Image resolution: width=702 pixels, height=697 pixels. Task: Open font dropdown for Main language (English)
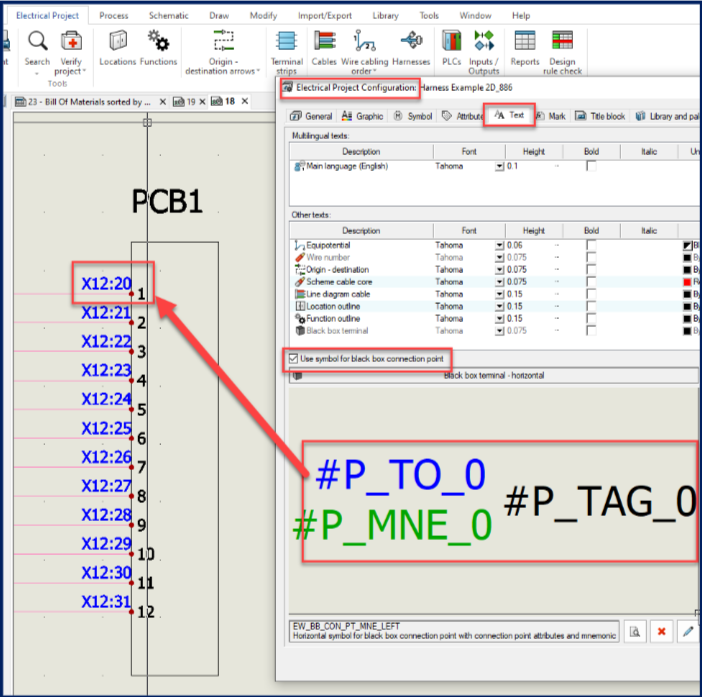(x=499, y=166)
